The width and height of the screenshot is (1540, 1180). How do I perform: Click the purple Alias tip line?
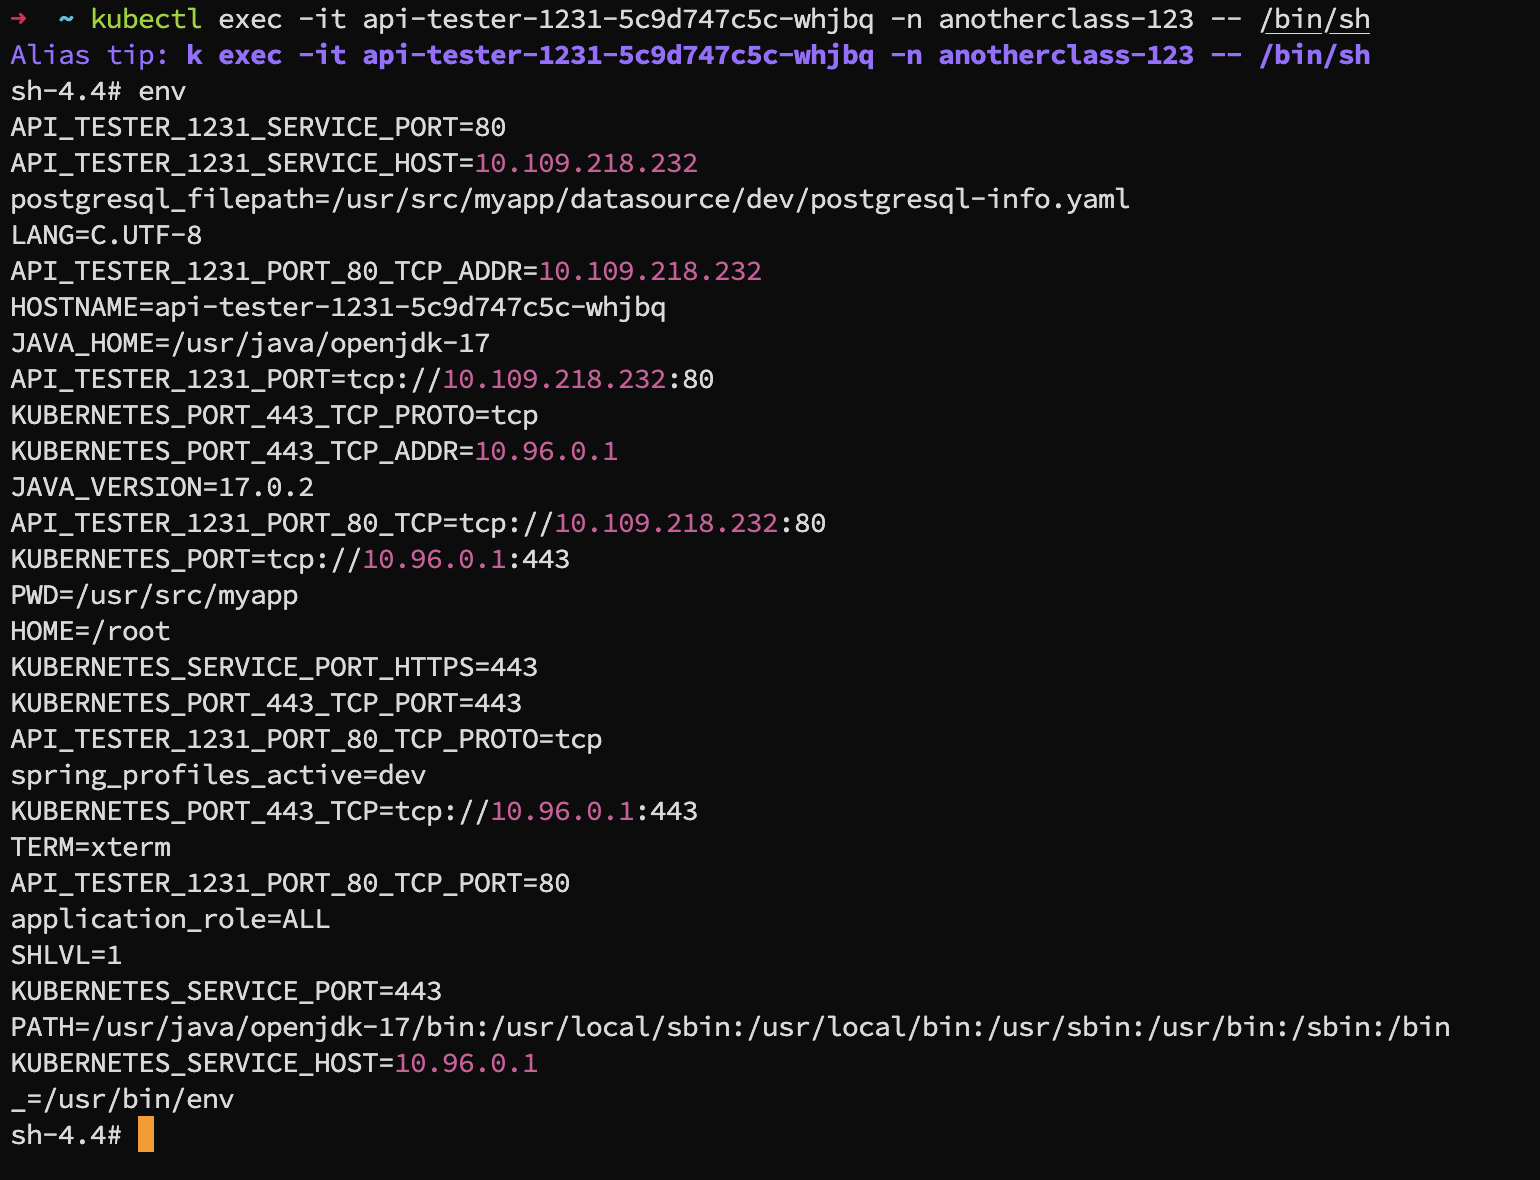coord(690,55)
